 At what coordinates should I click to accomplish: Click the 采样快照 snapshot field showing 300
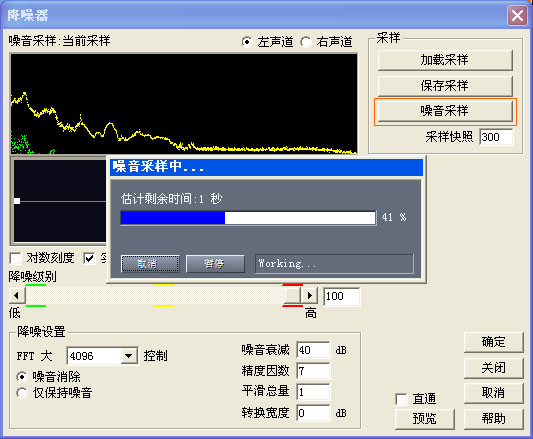496,137
